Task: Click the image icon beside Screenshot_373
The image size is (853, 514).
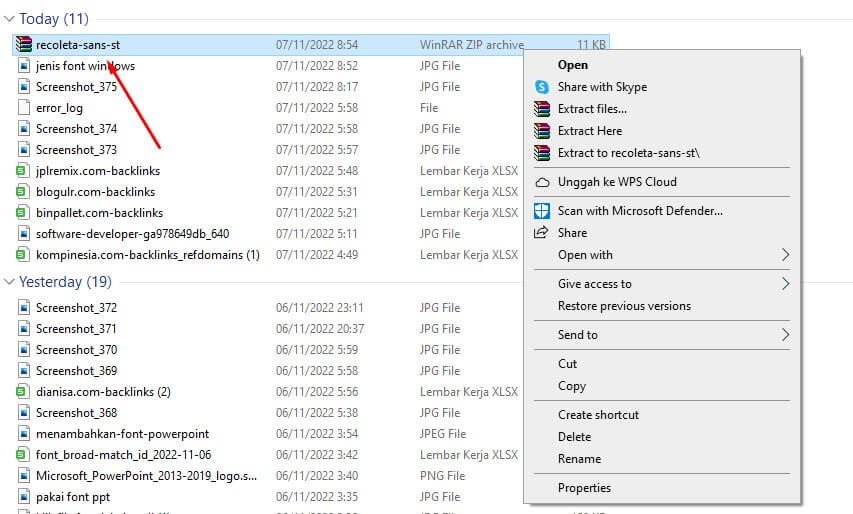Action: 23,150
